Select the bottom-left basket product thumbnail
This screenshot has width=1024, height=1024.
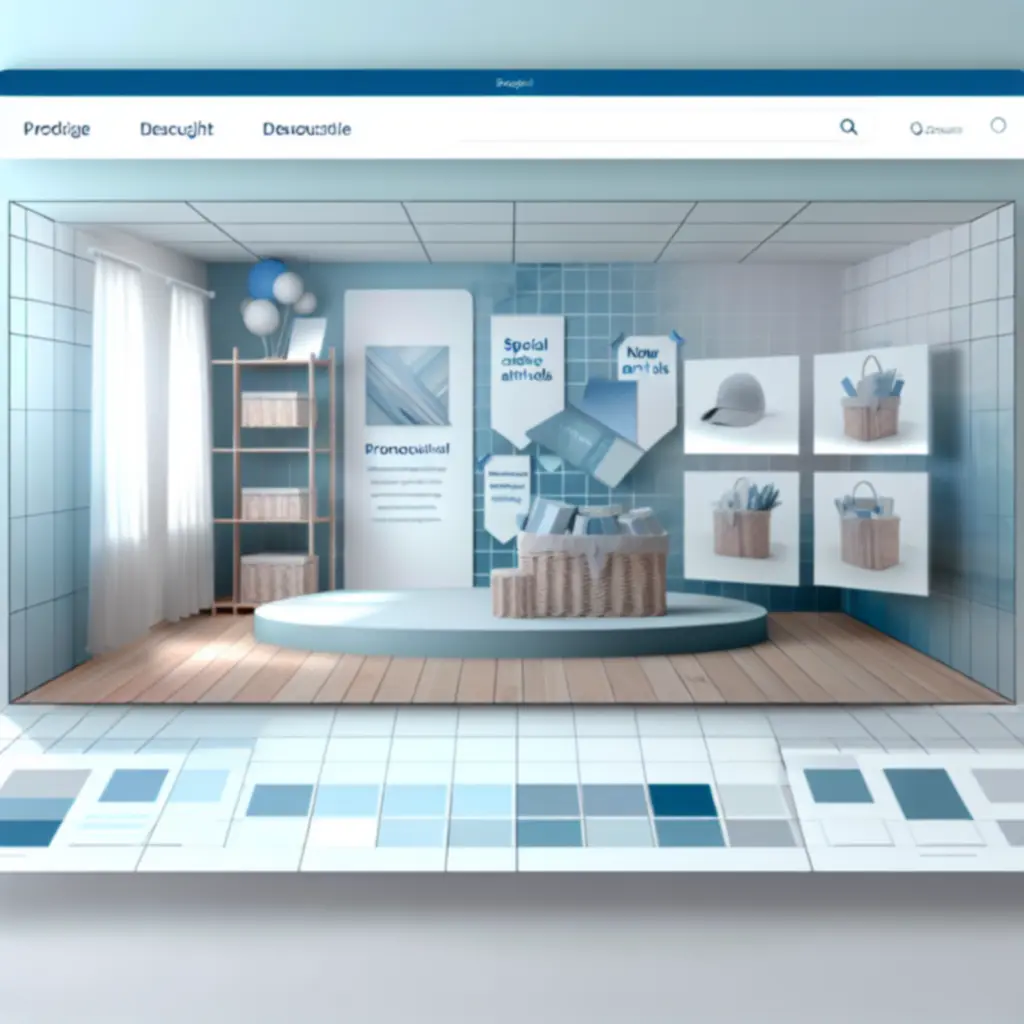[741, 526]
